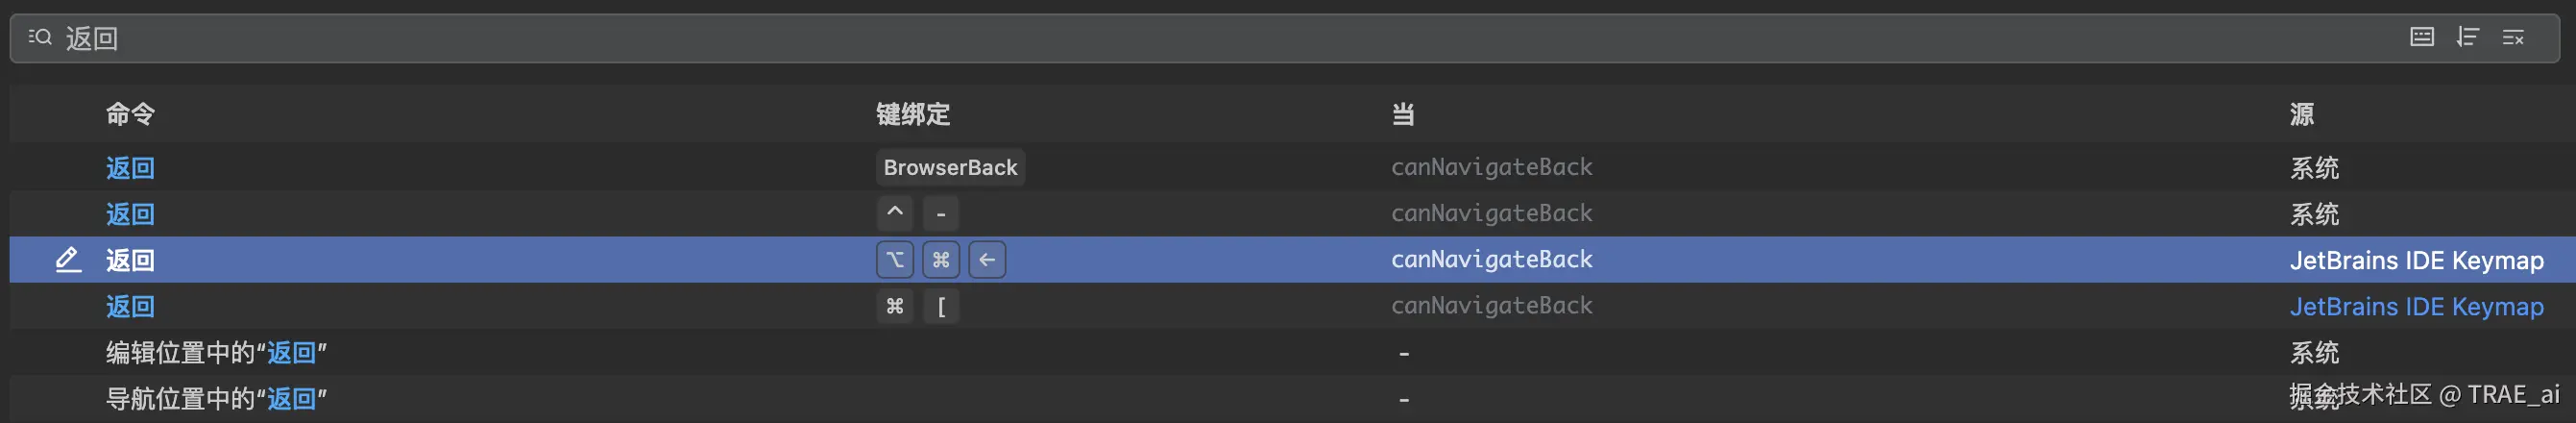The height and width of the screenshot is (423, 2576).
Task: Click canNavigateBack condition in BrowserBack row
Action: (x=1491, y=167)
